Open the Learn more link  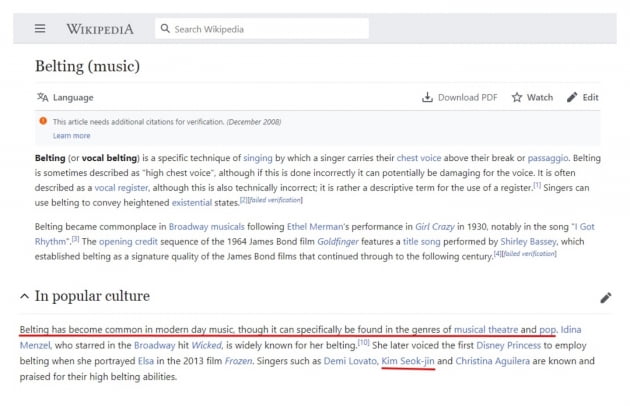tap(72, 136)
